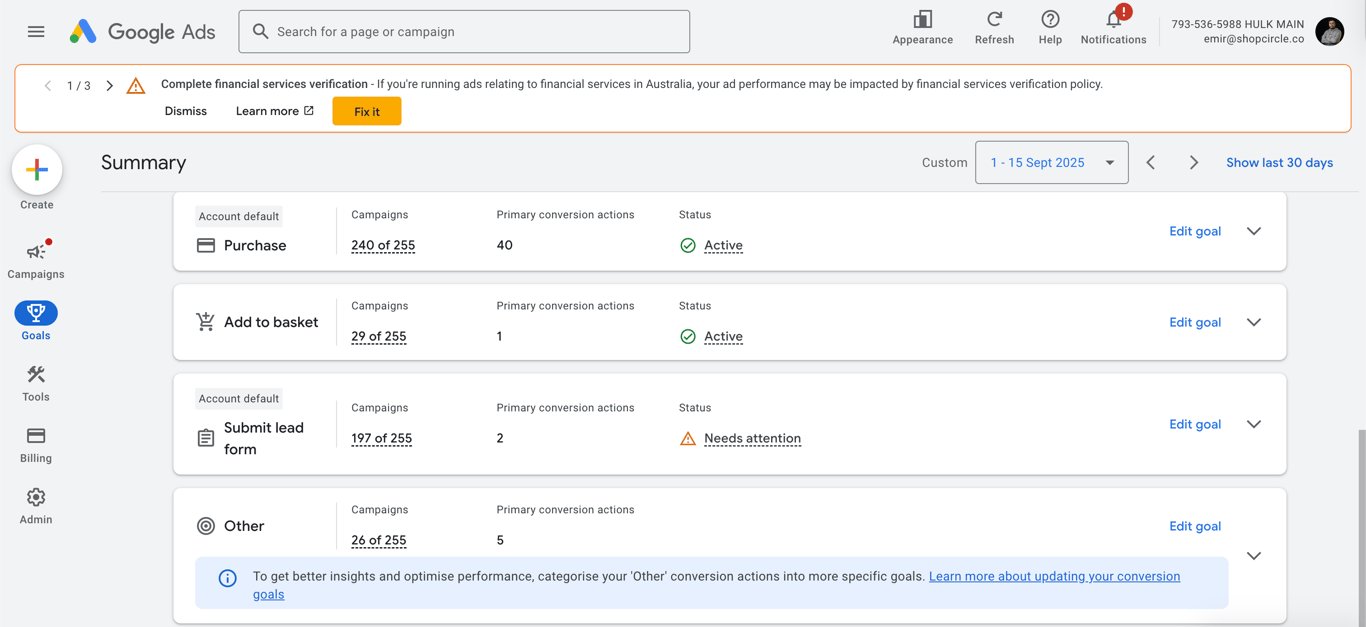This screenshot has height=627, width=1366.
Task: Click the search for page or campaign field
Action: [464, 32]
